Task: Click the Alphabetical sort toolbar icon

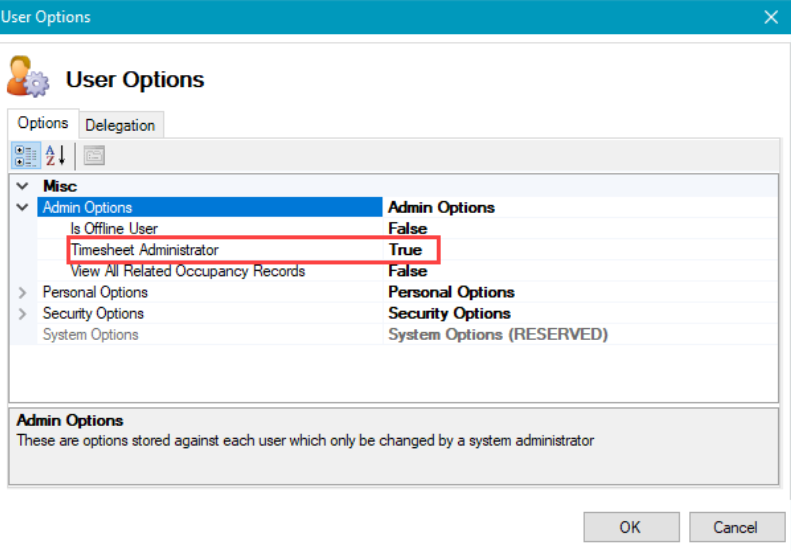Action: click(55, 155)
